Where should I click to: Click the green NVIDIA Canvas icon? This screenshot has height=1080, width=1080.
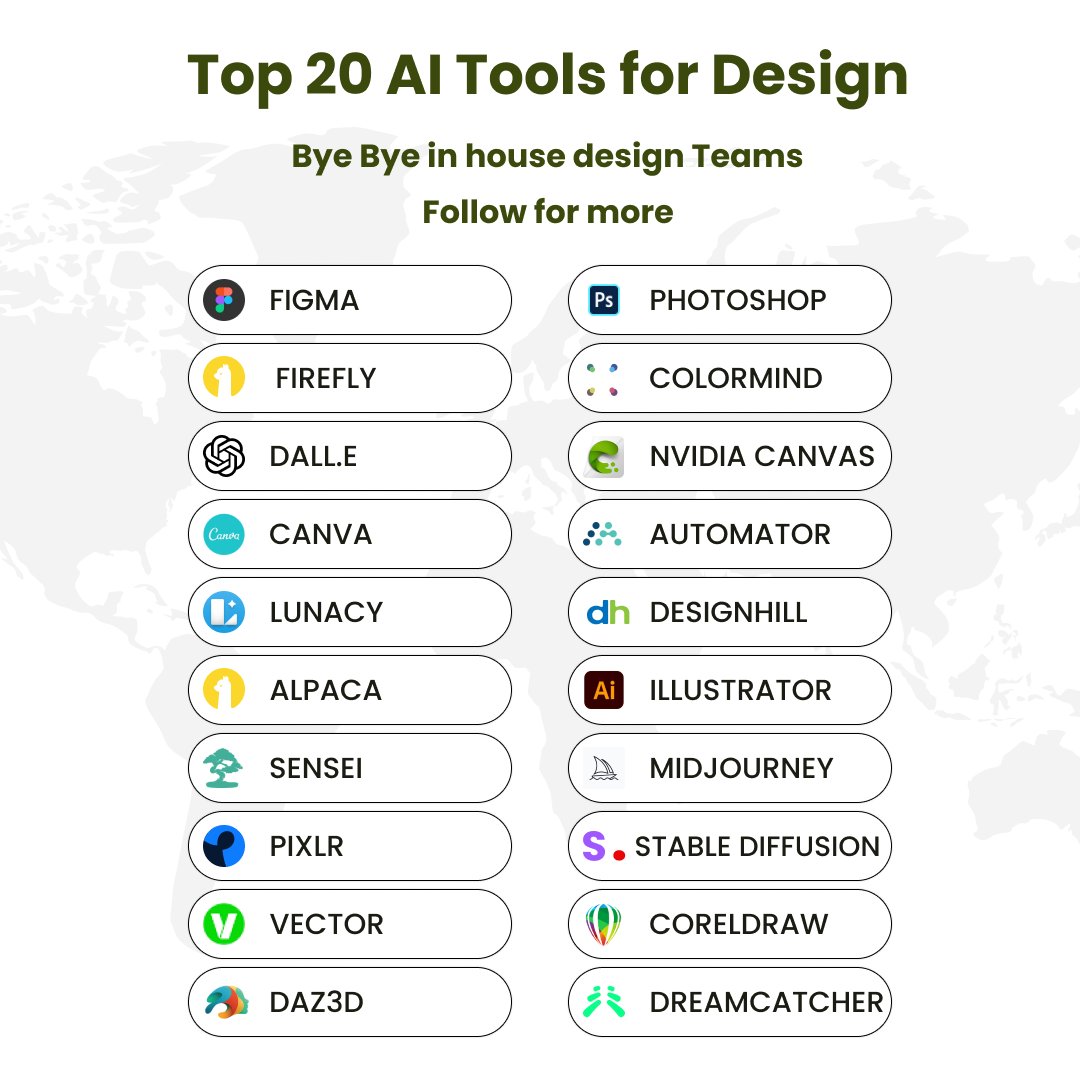[x=604, y=457]
